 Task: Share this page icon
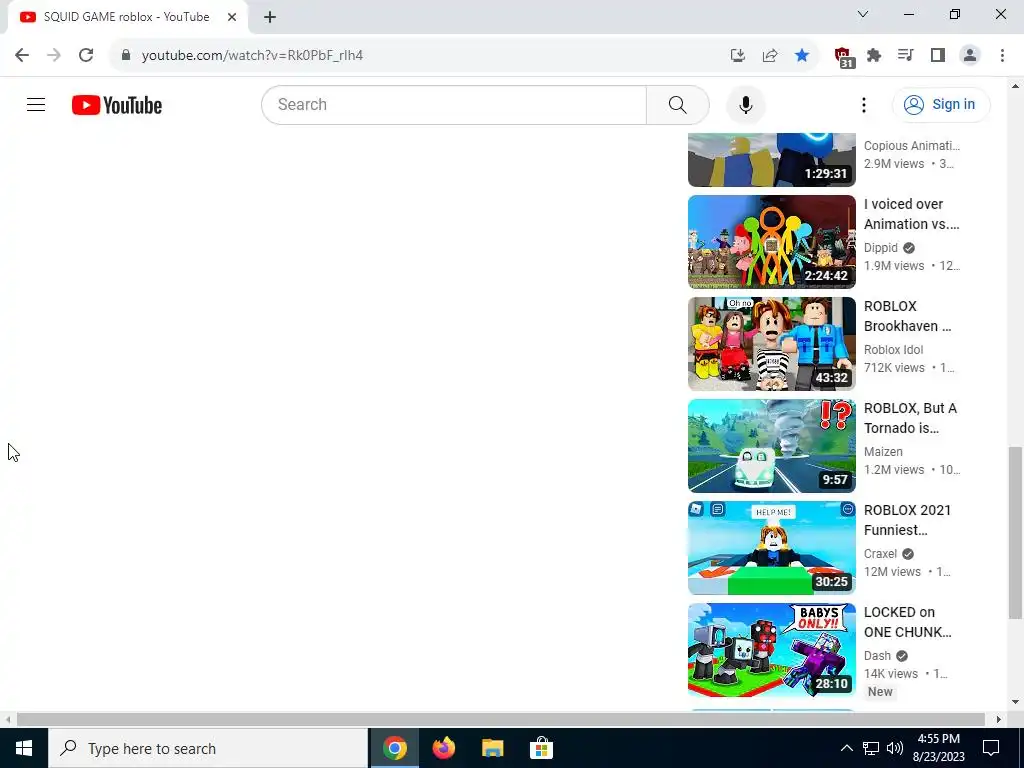tap(770, 55)
